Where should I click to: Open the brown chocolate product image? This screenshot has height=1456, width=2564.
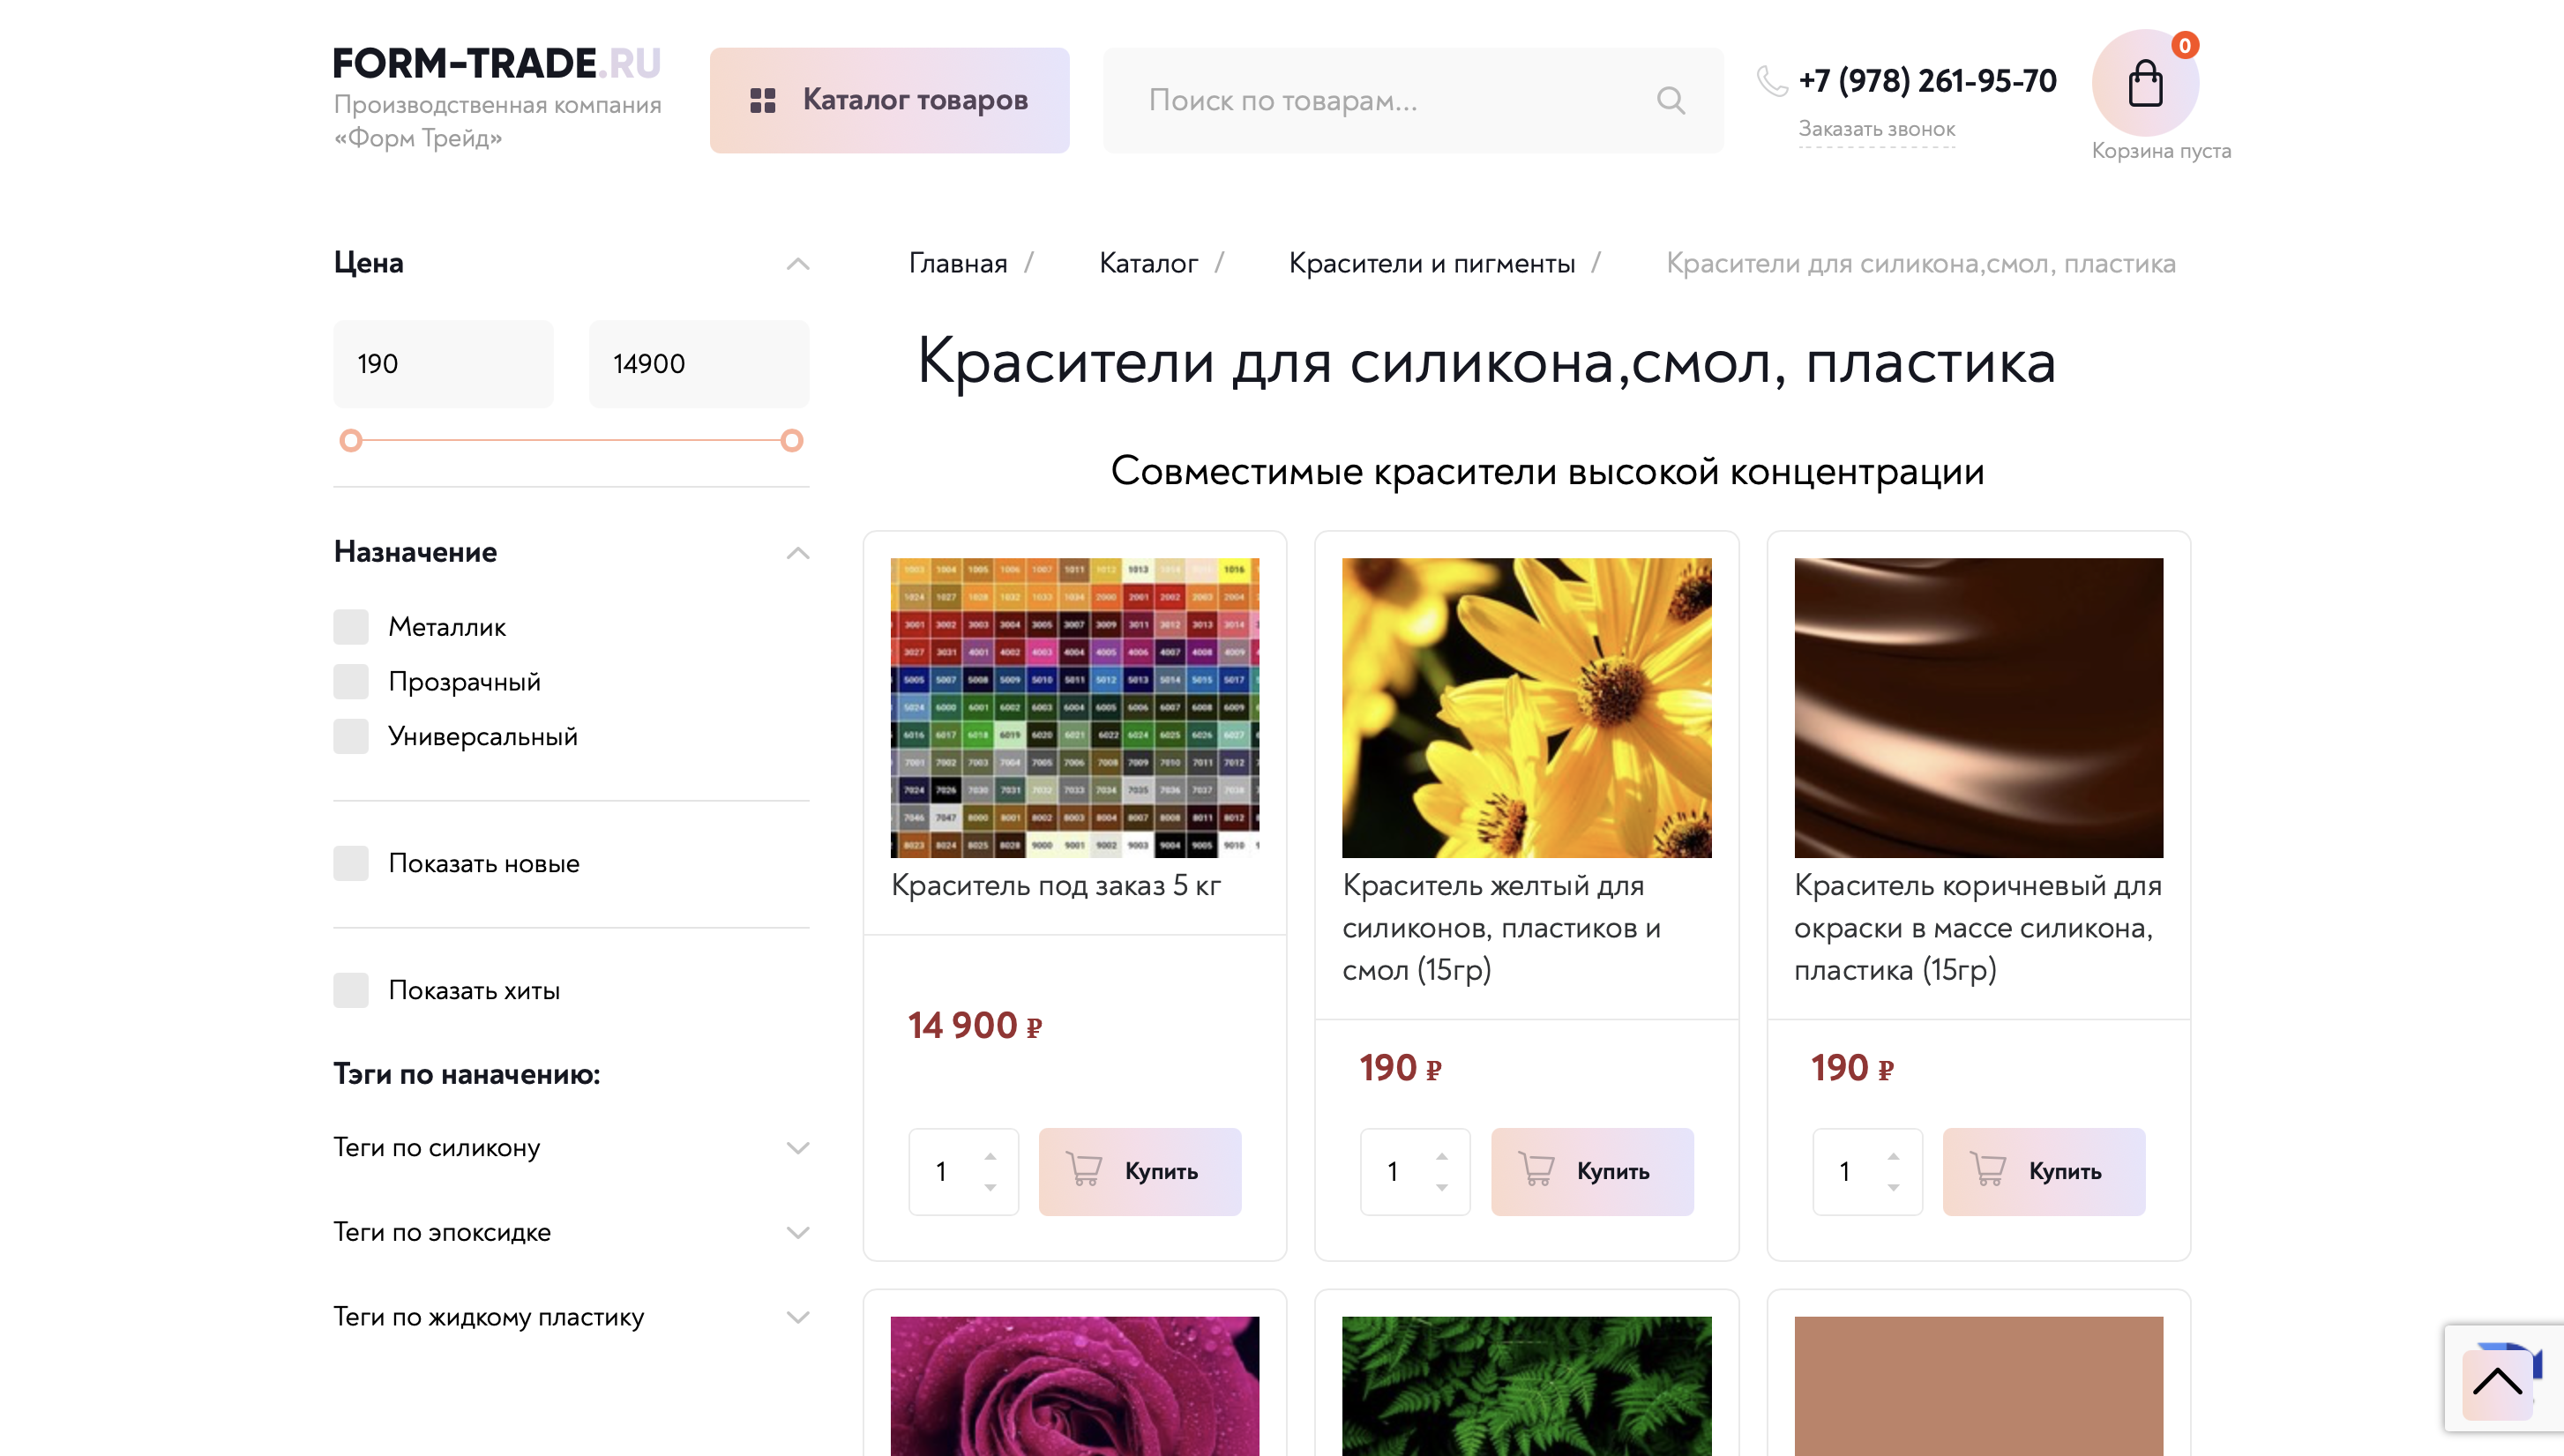1979,708
